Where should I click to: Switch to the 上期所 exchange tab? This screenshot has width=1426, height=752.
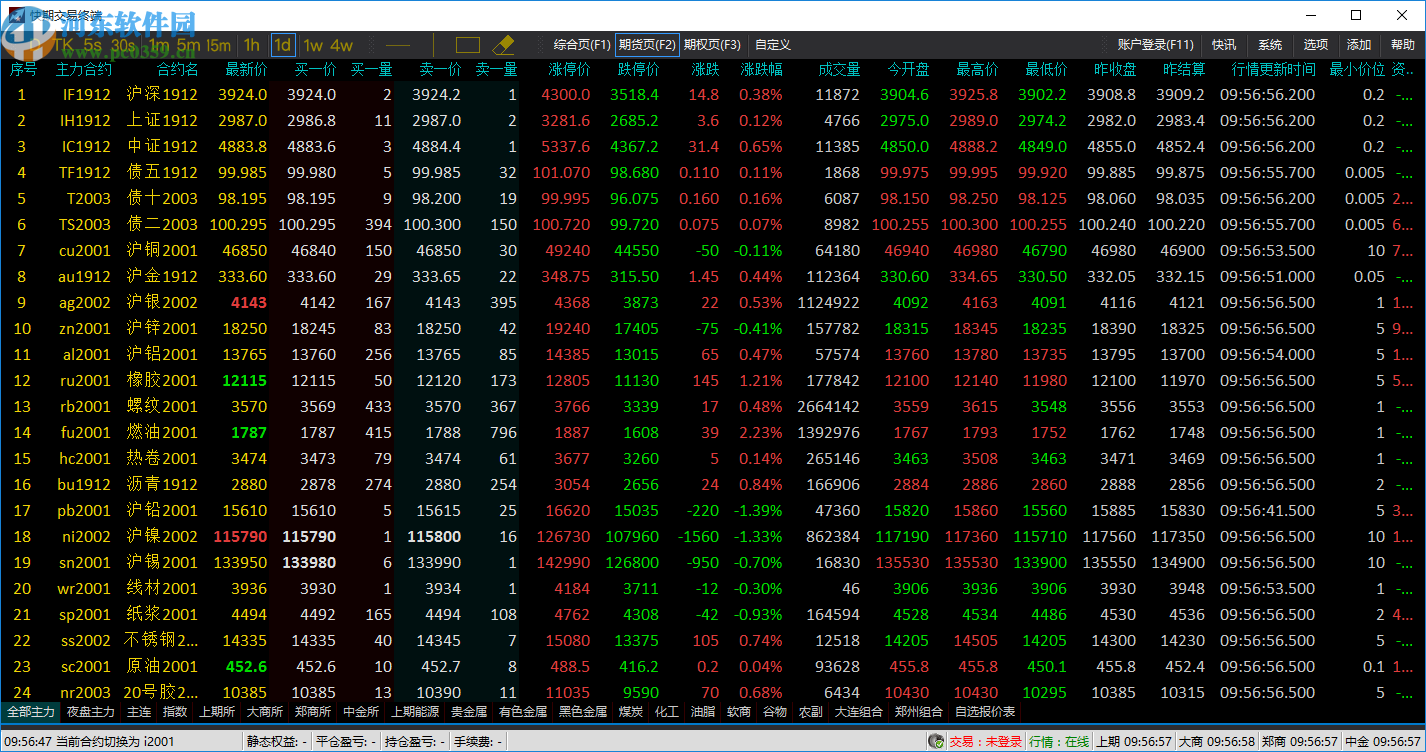[217, 712]
